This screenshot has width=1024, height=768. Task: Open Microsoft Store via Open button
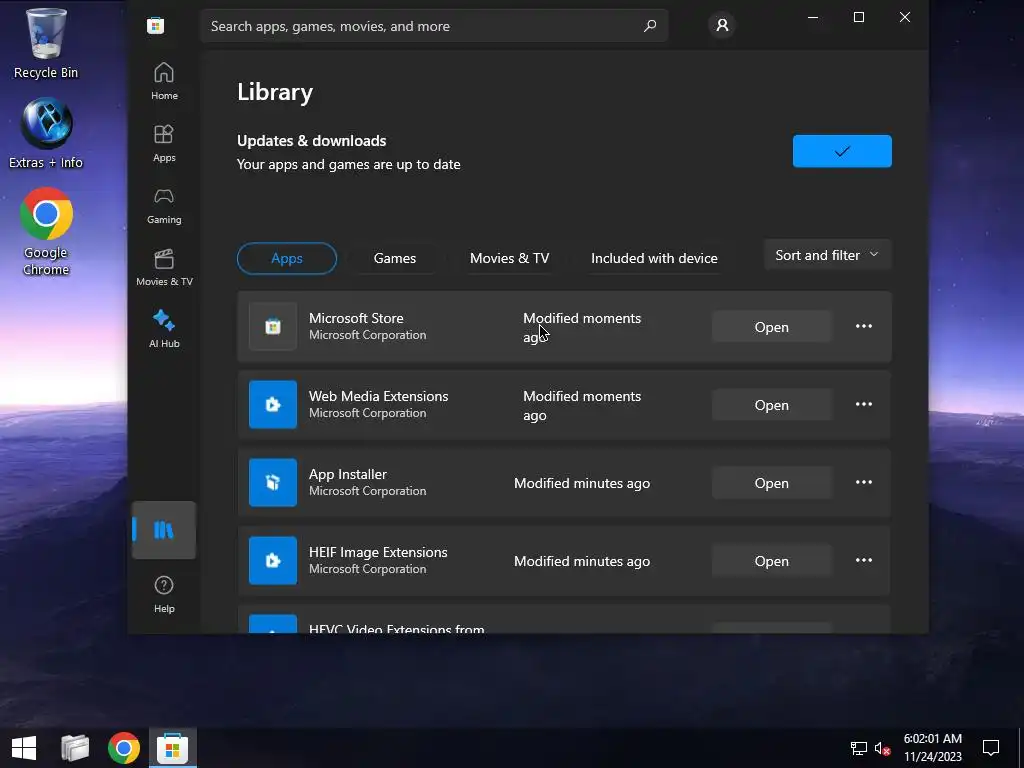(x=772, y=327)
